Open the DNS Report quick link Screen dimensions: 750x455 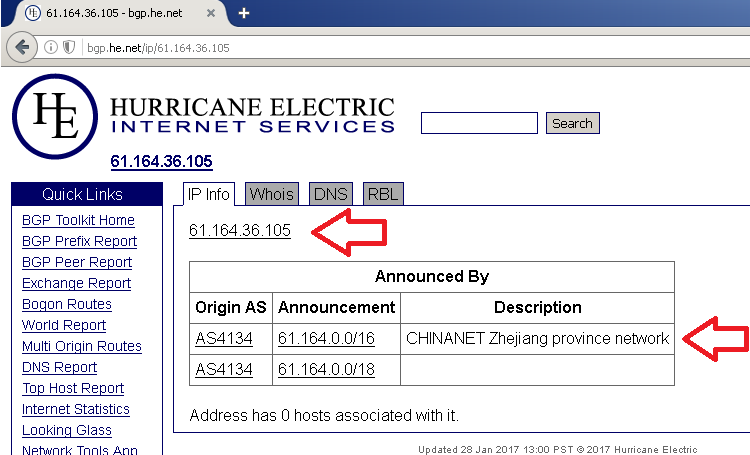click(59, 367)
